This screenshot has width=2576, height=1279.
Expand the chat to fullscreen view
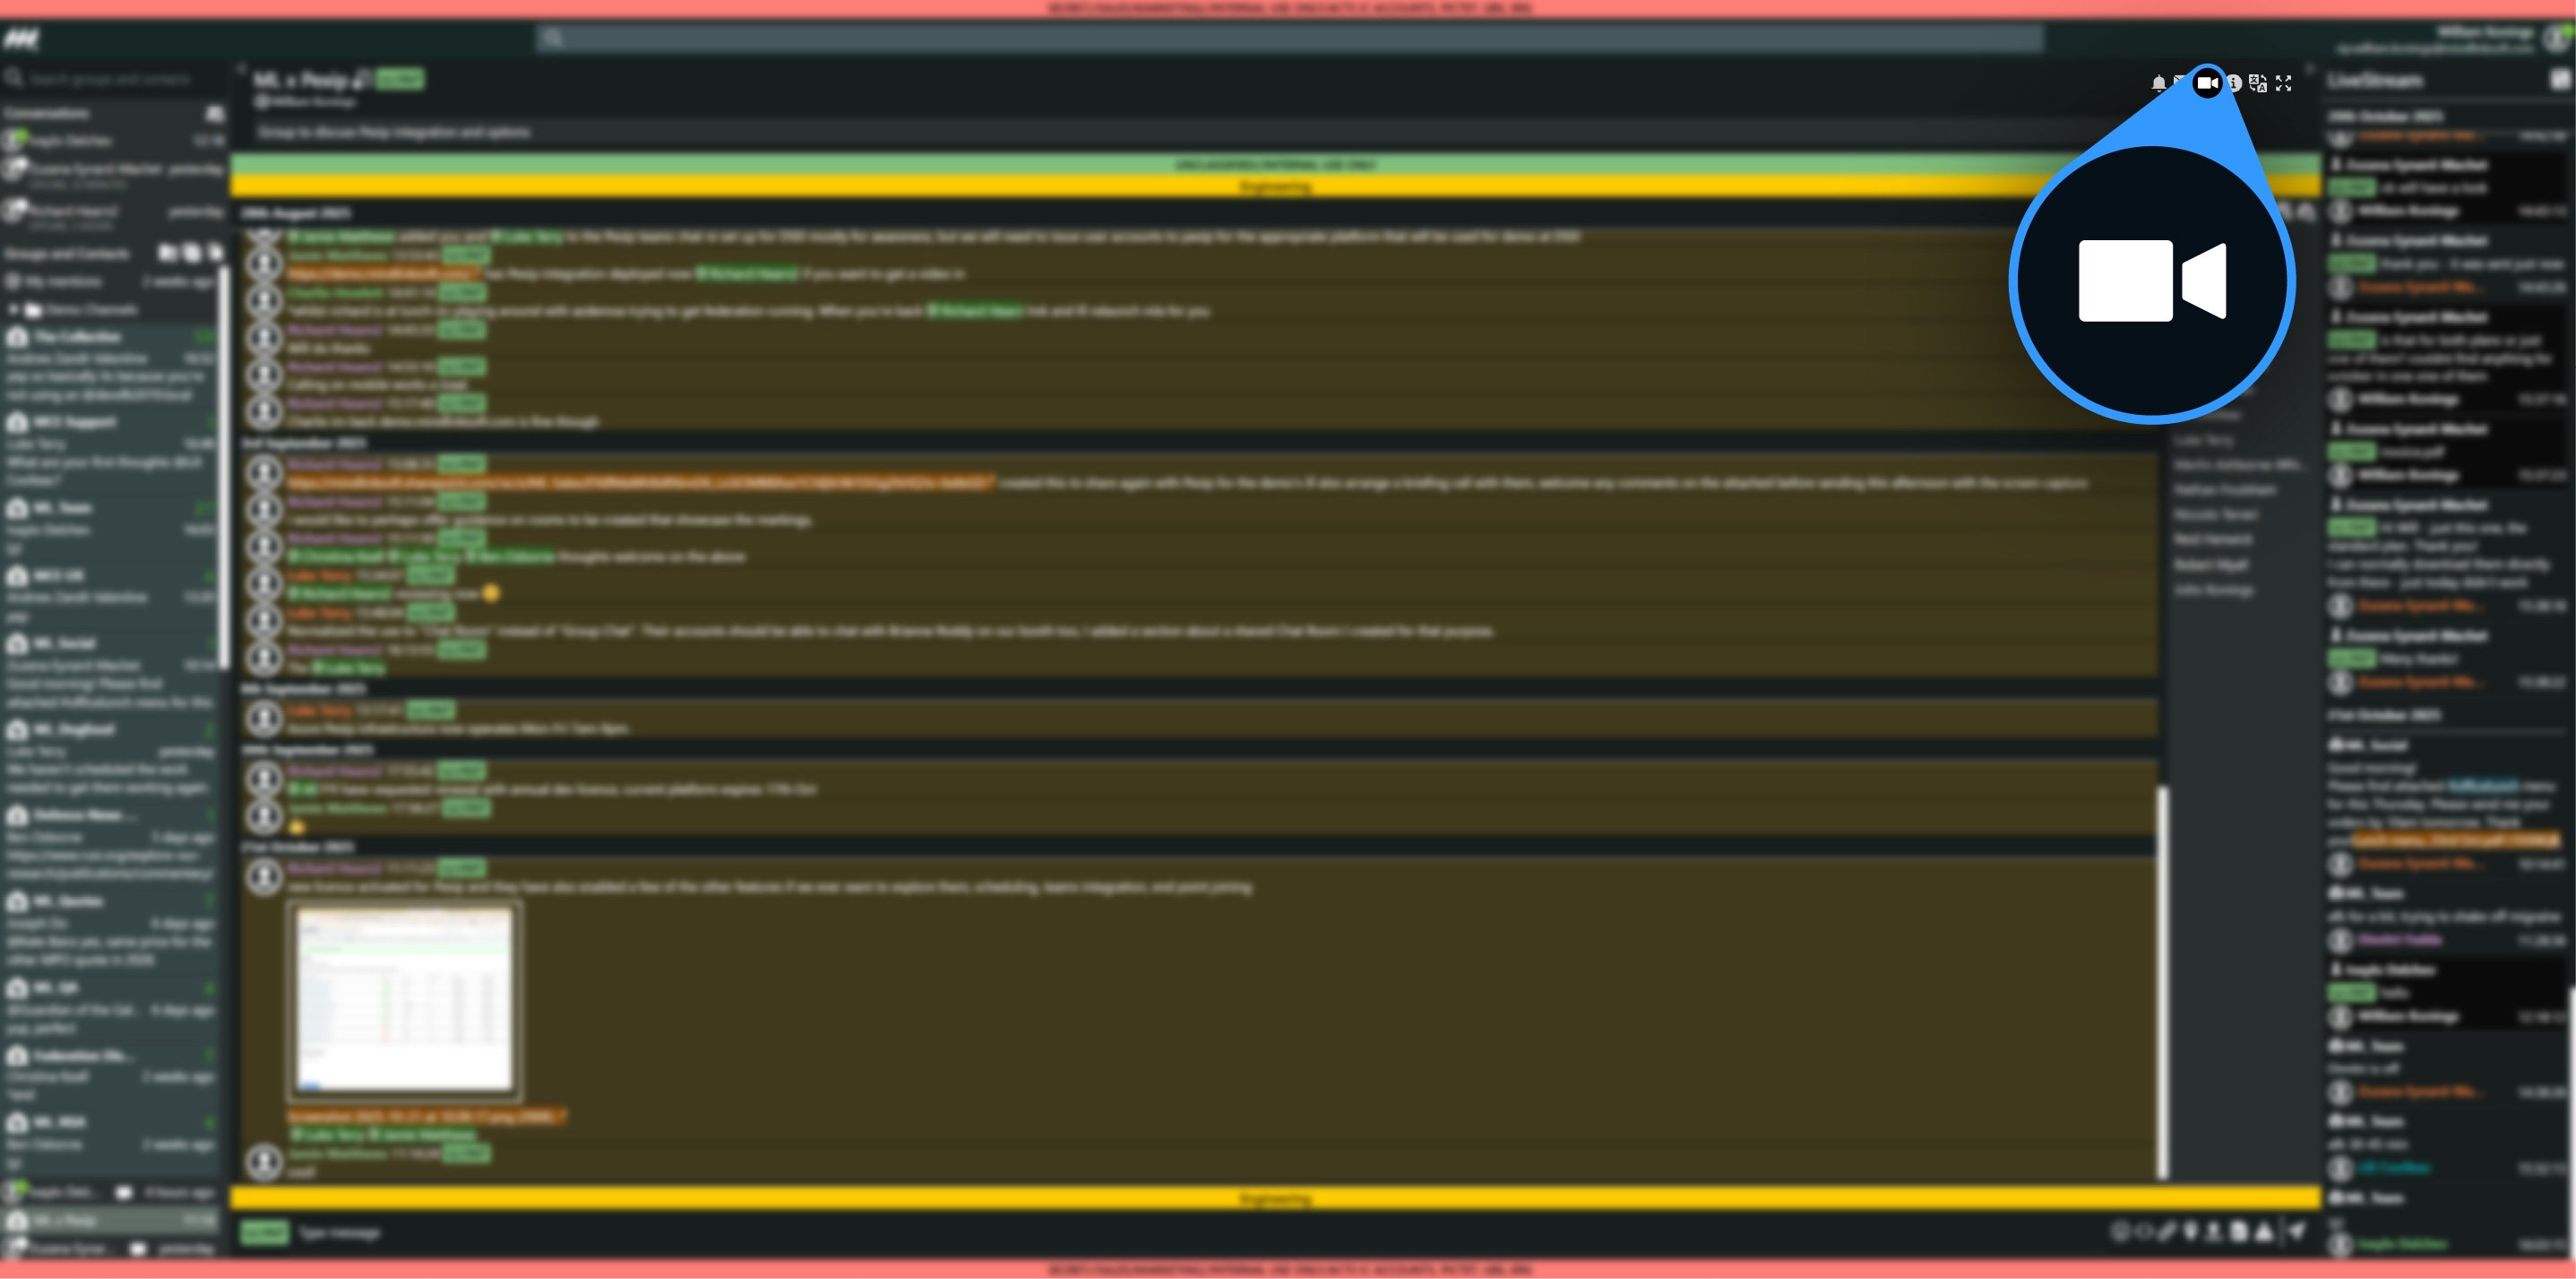point(2286,84)
